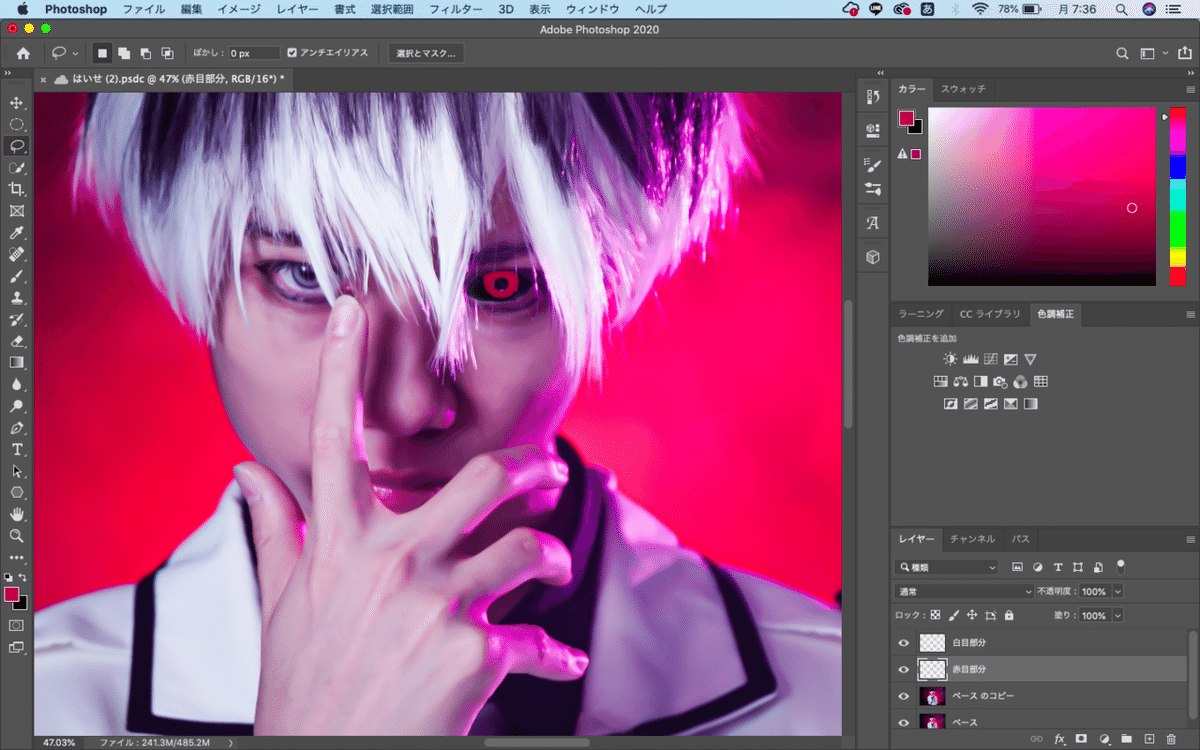
Task: Open the Character panel icon
Action: pos(872,224)
